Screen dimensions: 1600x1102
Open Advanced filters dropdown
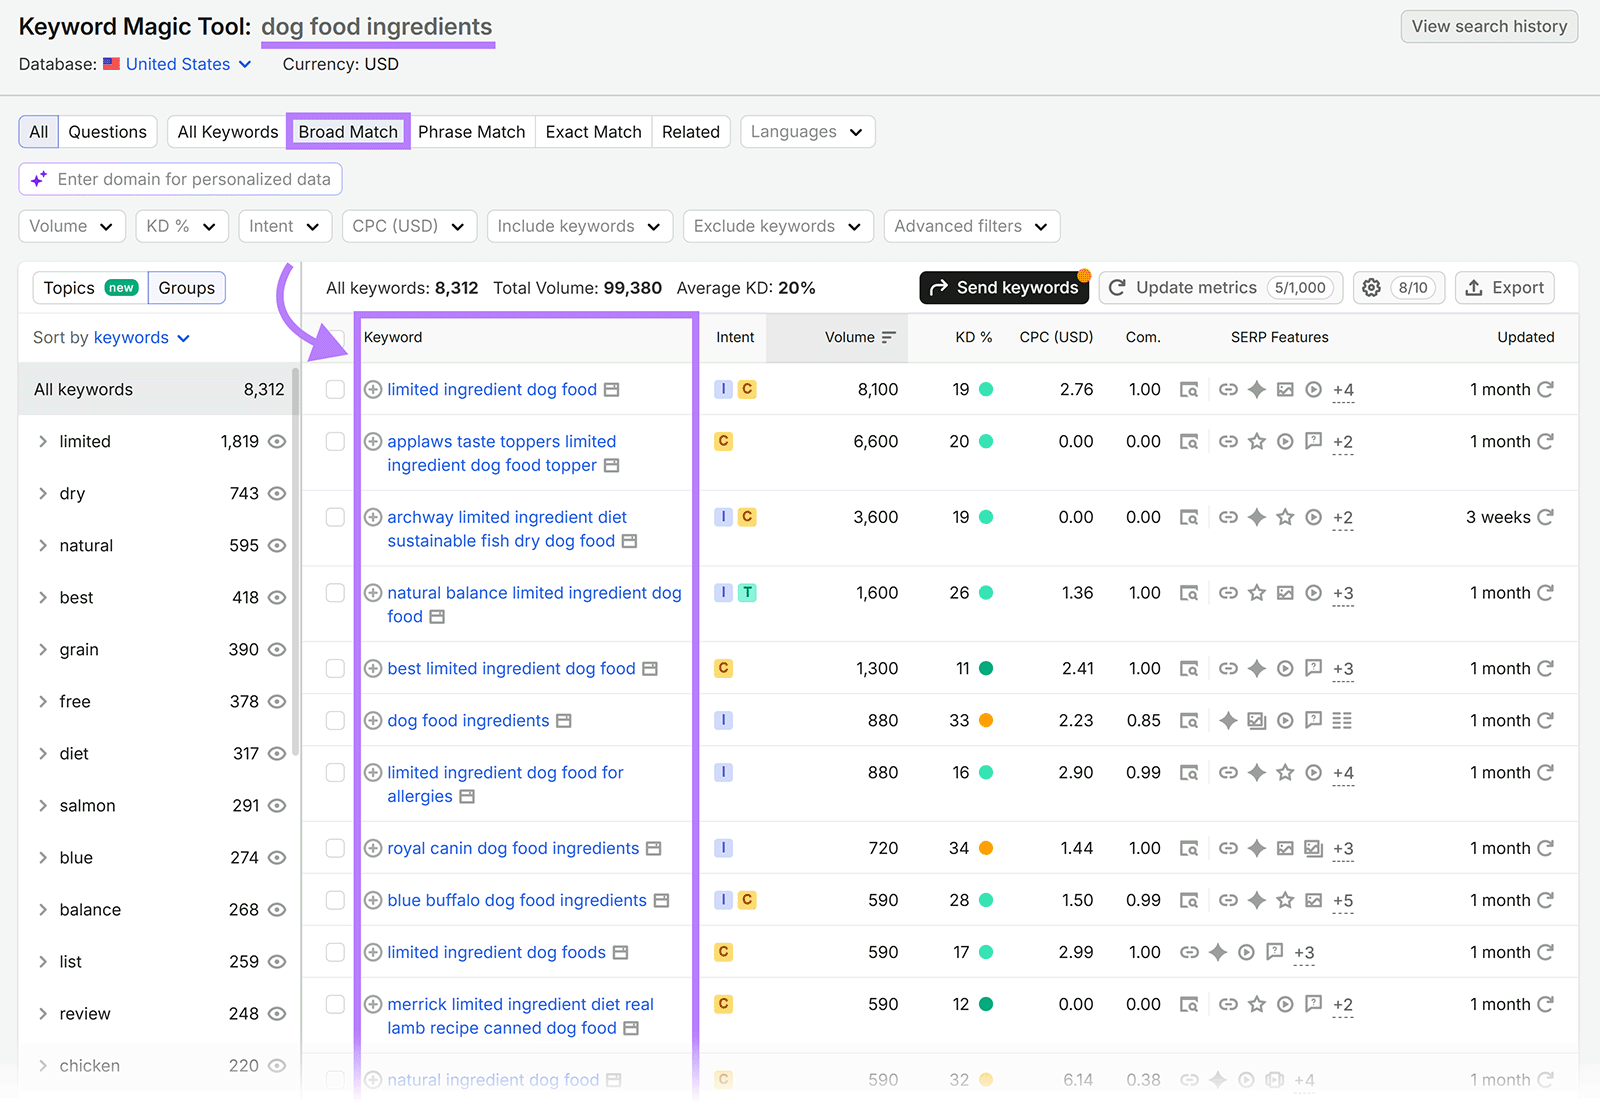[x=972, y=226]
